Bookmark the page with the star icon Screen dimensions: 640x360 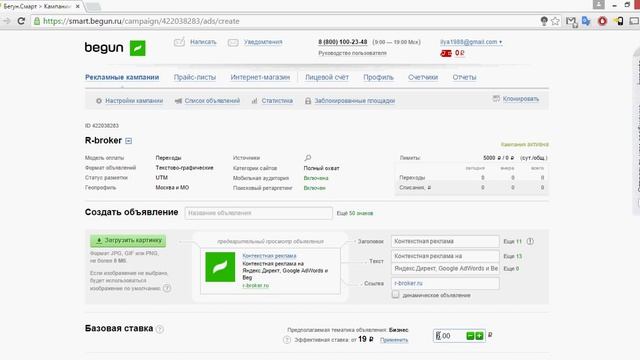point(555,21)
